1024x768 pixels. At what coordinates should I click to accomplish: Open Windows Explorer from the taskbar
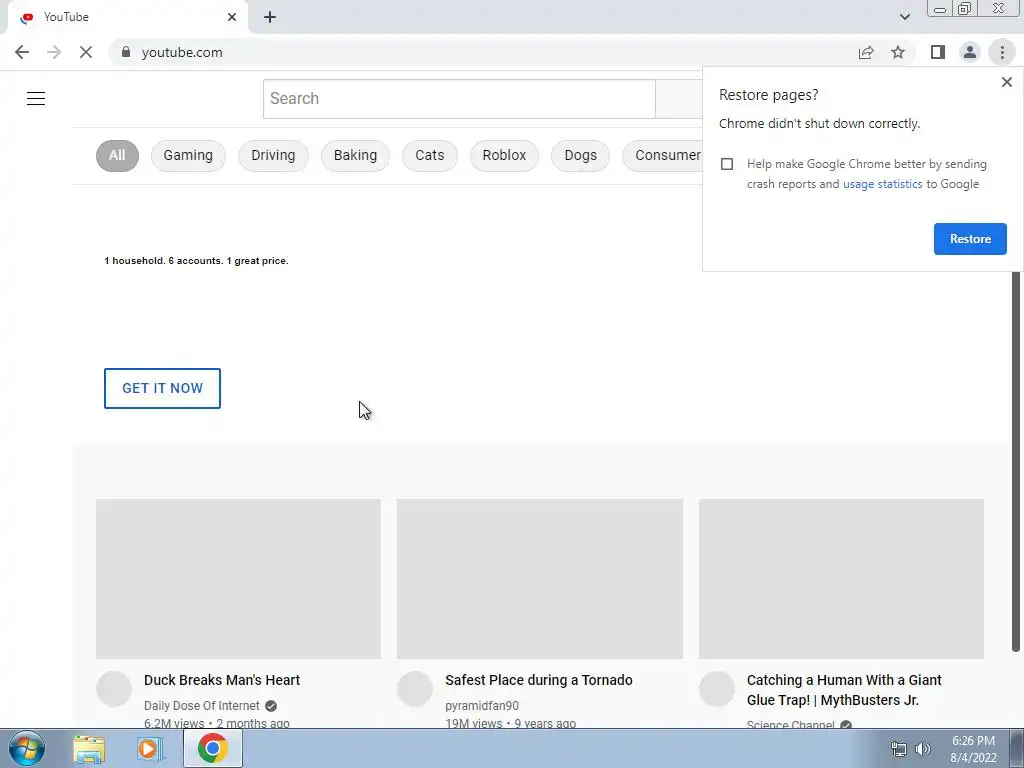(89, 748)
